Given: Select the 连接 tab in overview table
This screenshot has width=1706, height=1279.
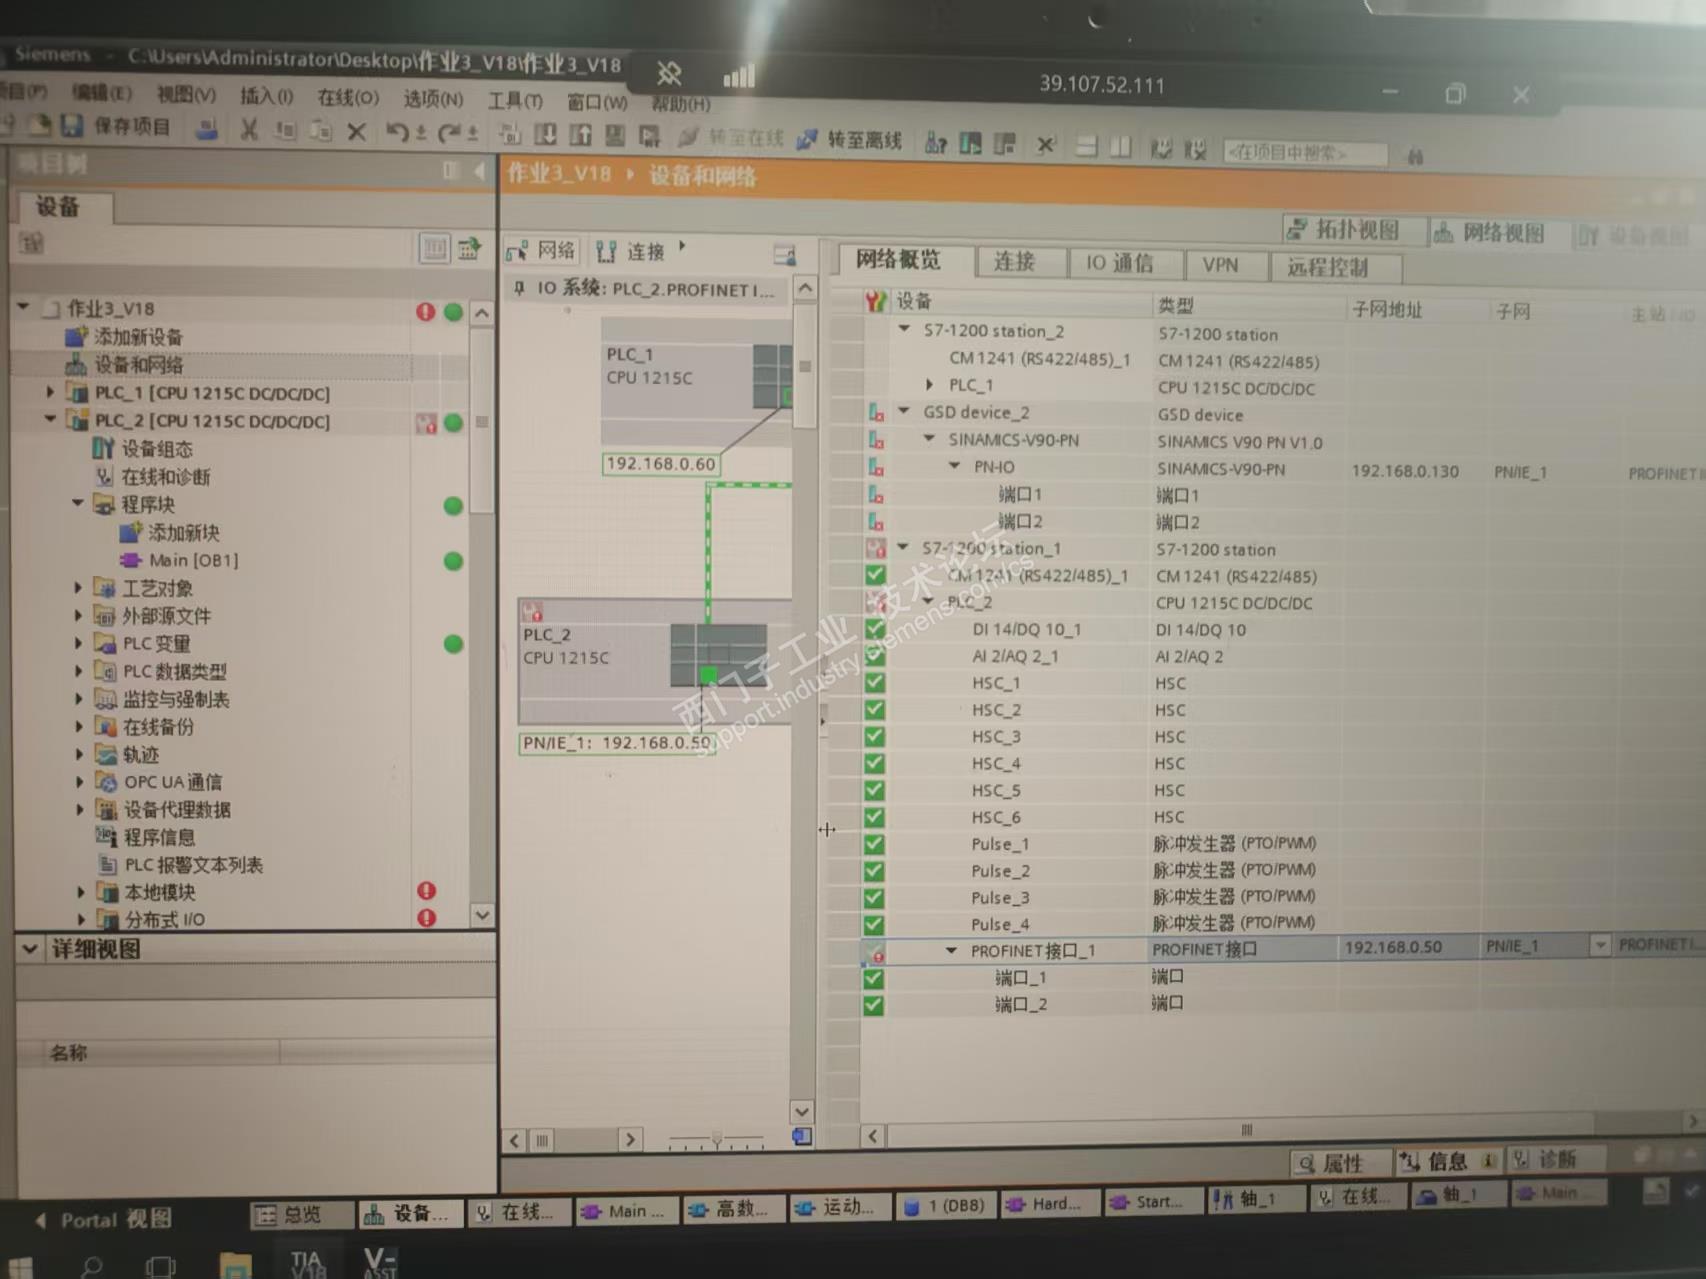Looking at the screenshot, I should pyautogui.click(x=1014, y=262).
